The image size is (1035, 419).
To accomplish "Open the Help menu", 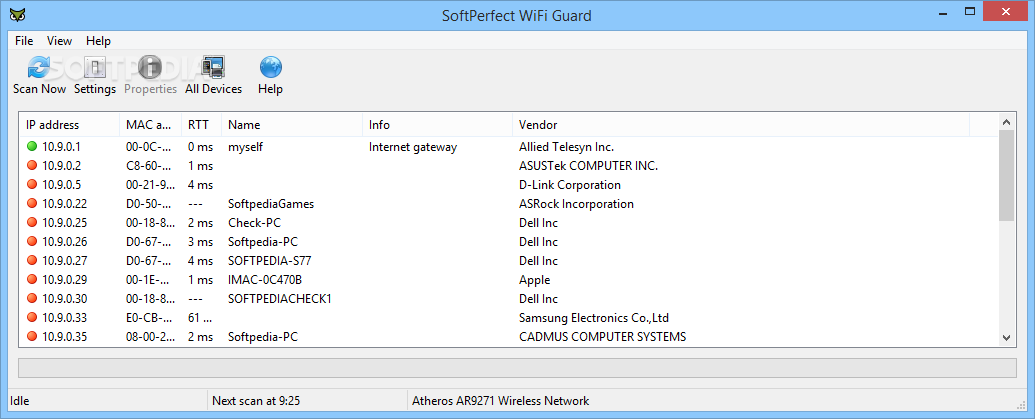I will click(x=98, y=41).
